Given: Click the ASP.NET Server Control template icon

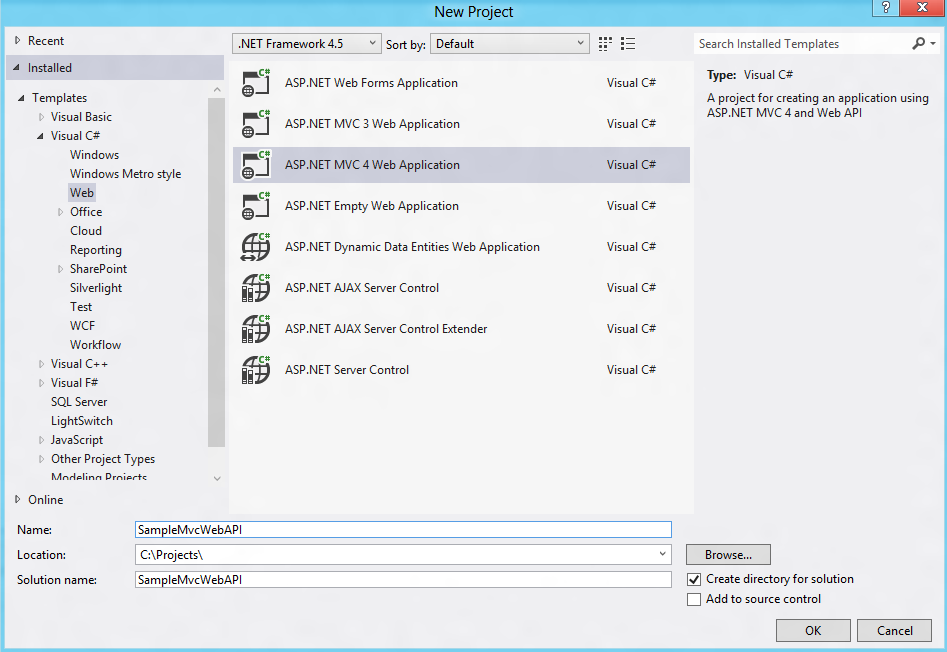Looking at the screenshot, I should [x=255, y=370].
